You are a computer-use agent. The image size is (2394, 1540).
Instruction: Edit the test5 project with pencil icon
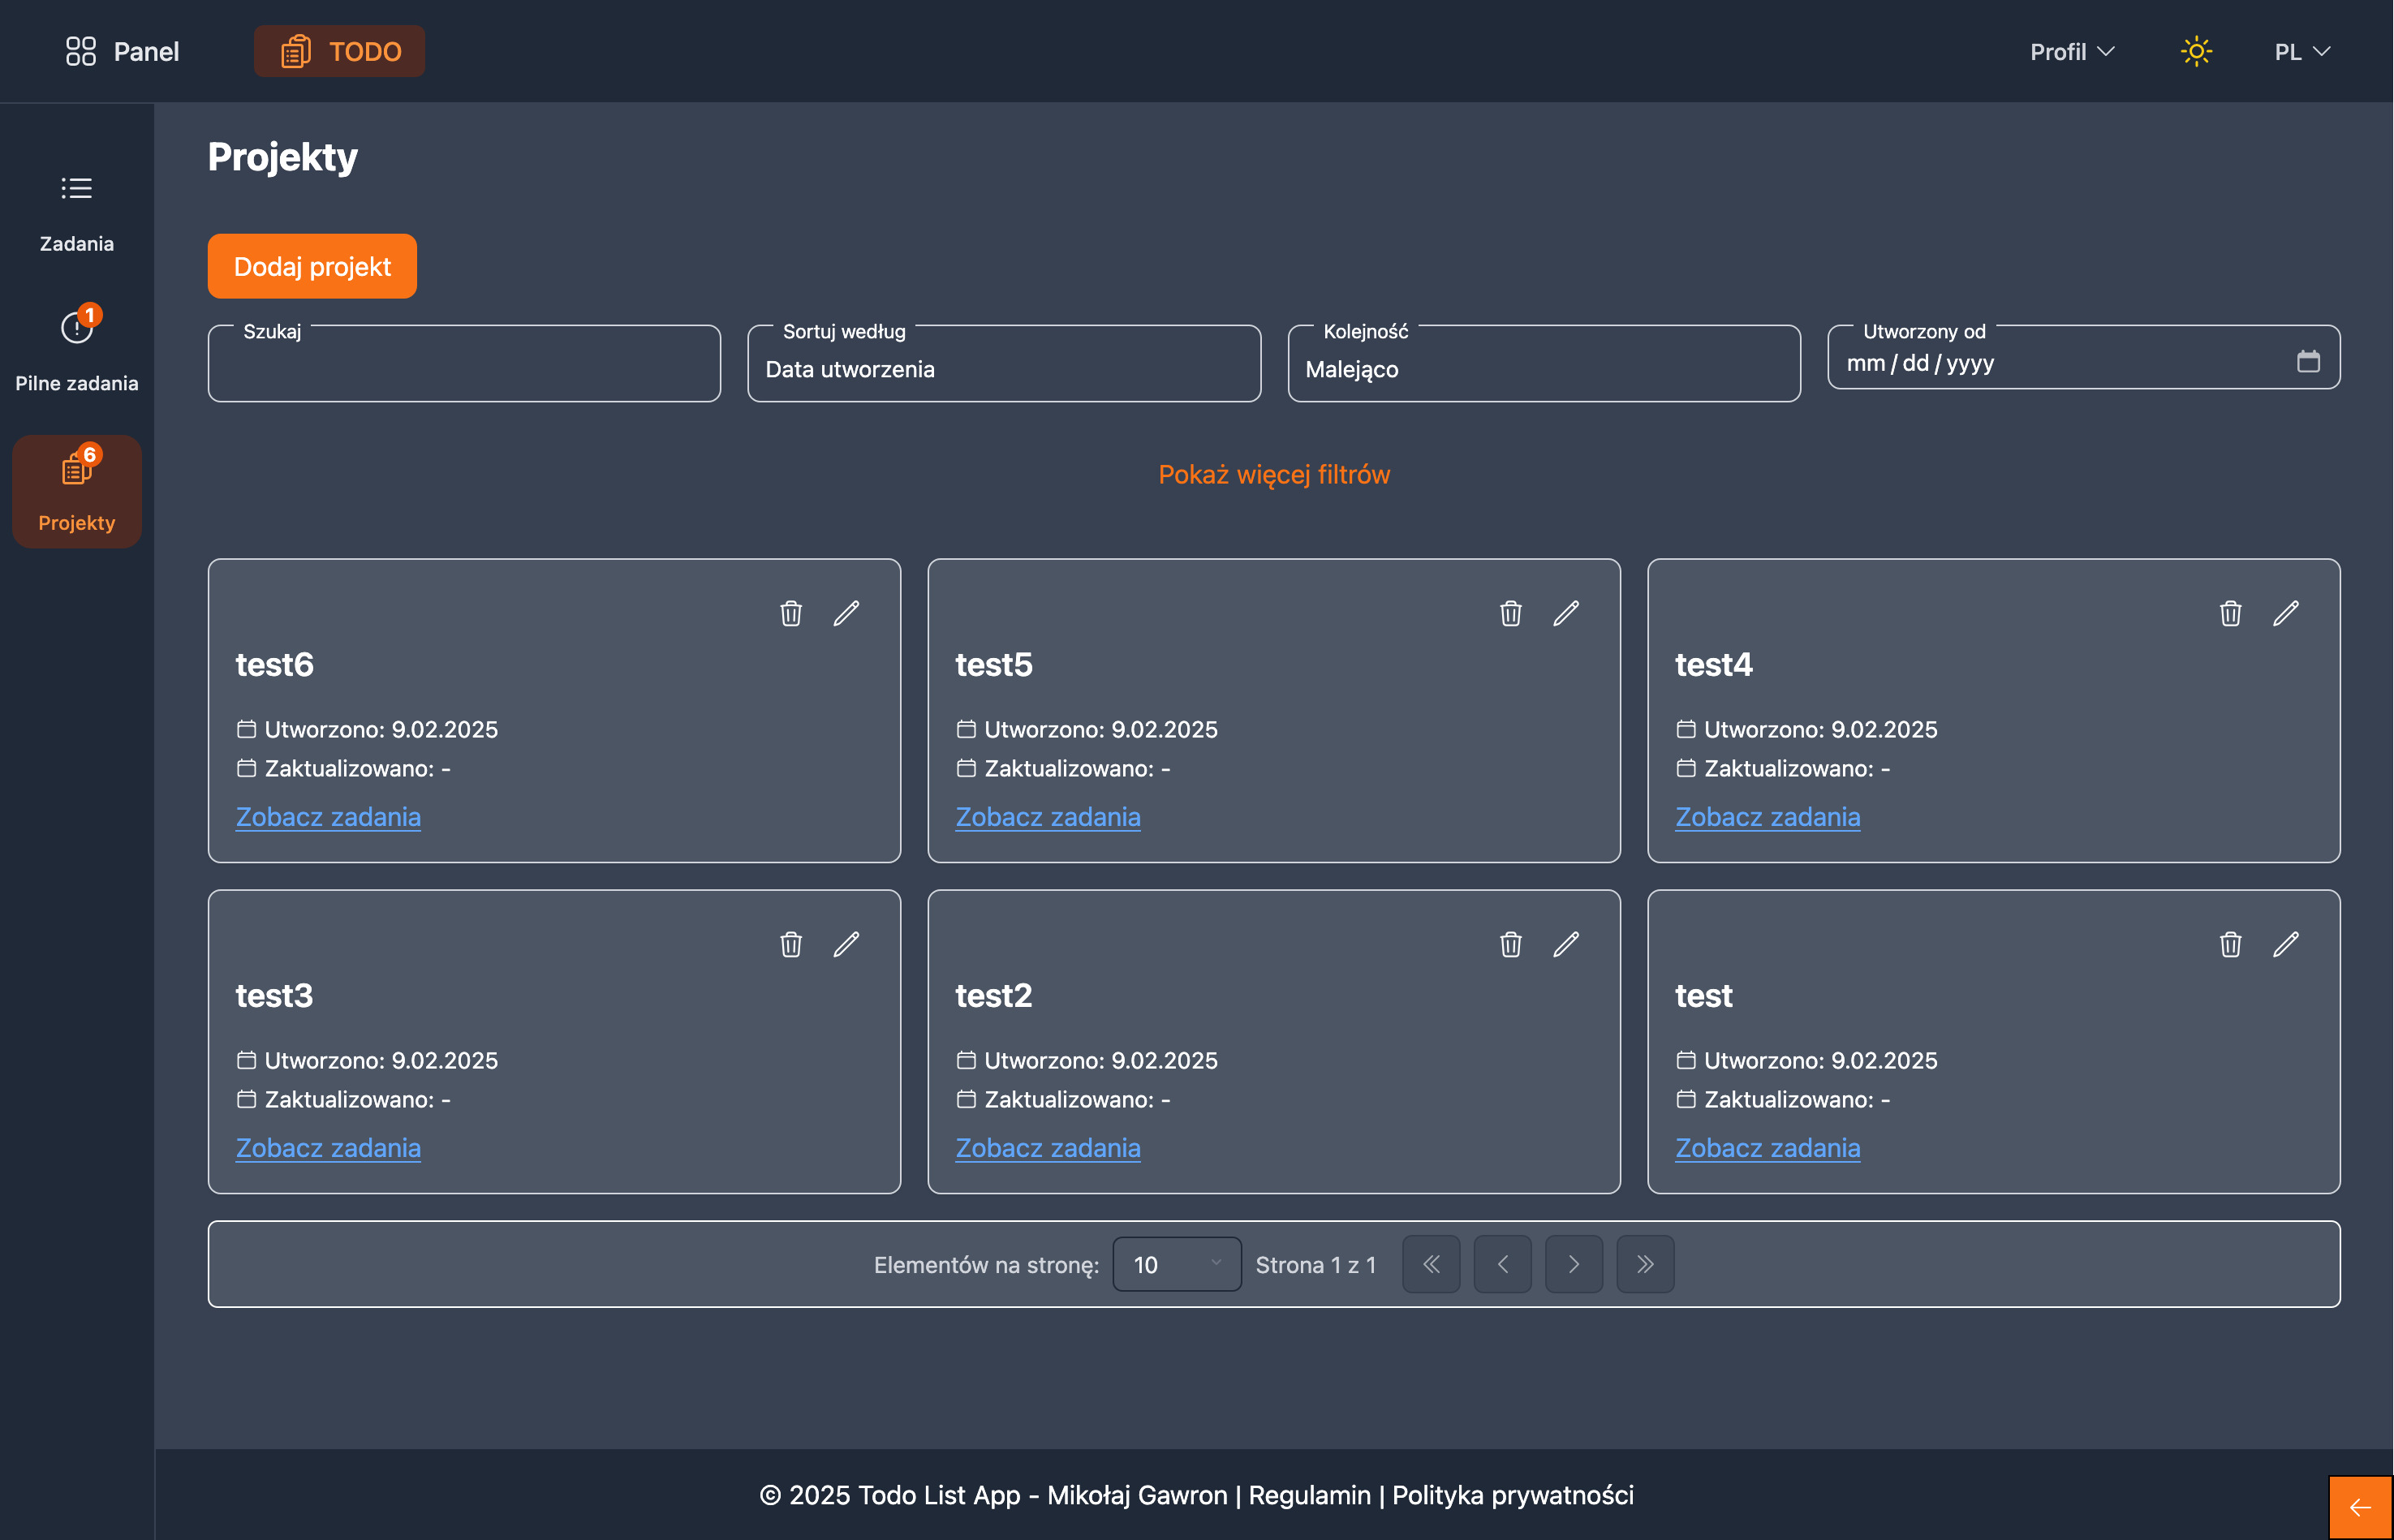[1565, 613]
